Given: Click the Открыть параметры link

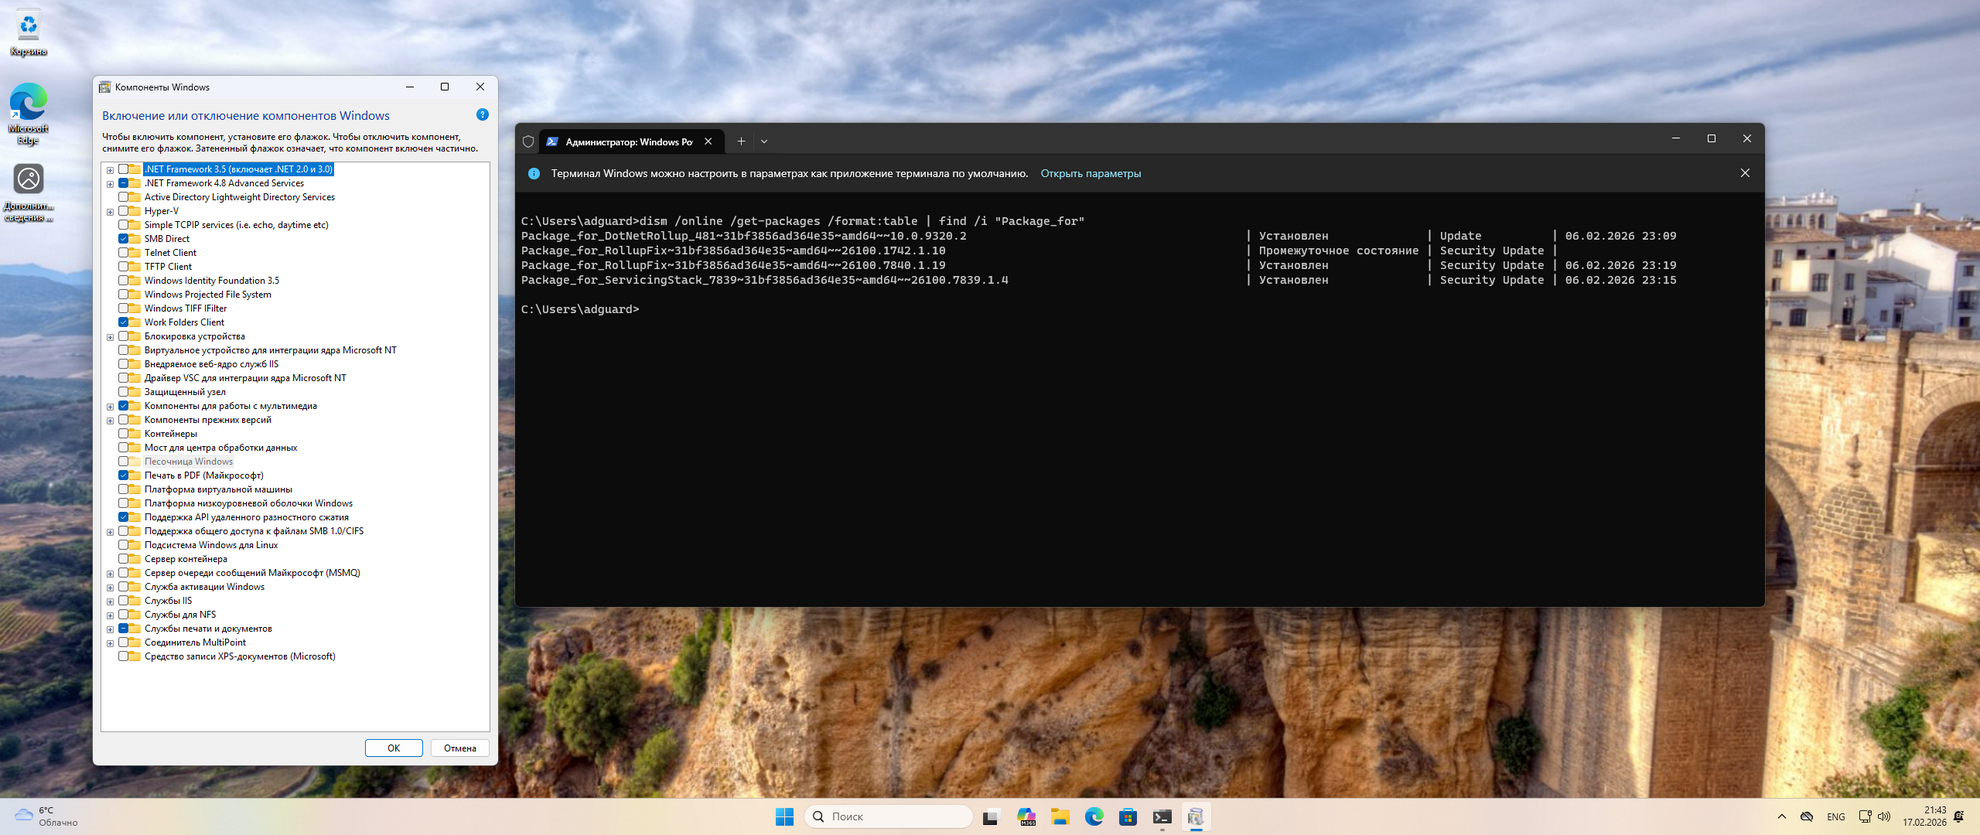Looking at the screenshot, I should [x=1090, y=173].
